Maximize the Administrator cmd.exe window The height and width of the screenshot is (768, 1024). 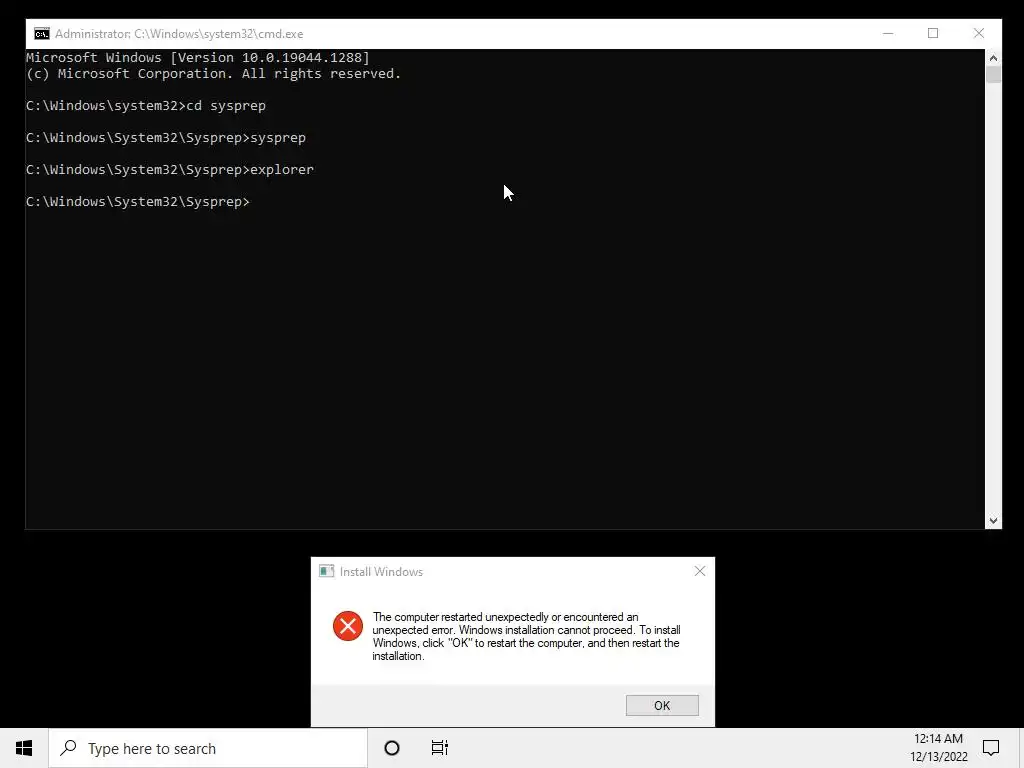coord(933,33)
